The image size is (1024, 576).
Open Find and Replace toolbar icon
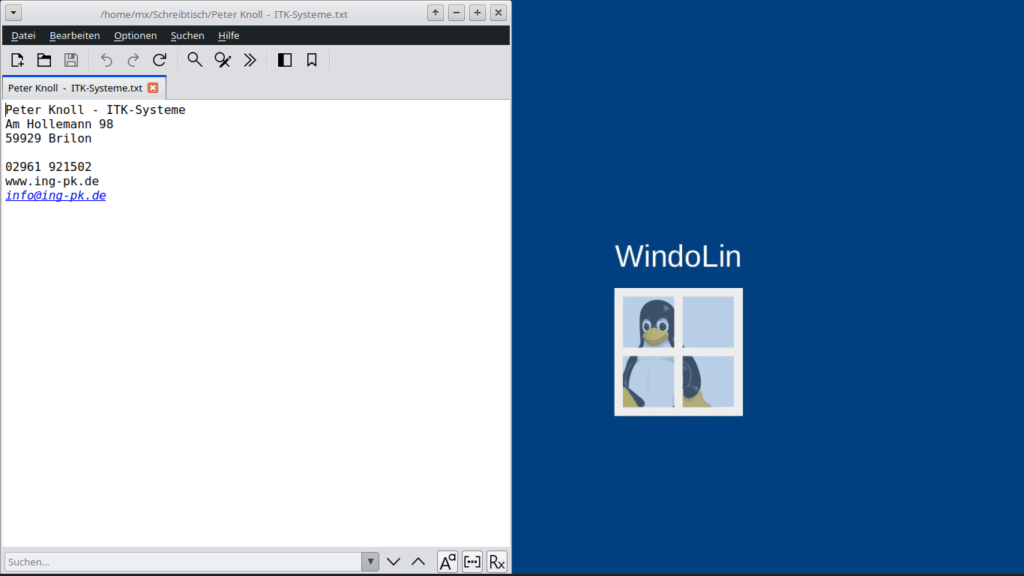tap(223, 60)
